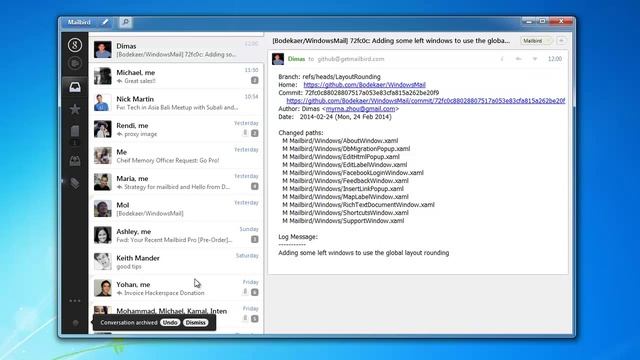Click message count badge on Michael row
The width and height of the screenshot is (640, 360).
coord(255,80)
